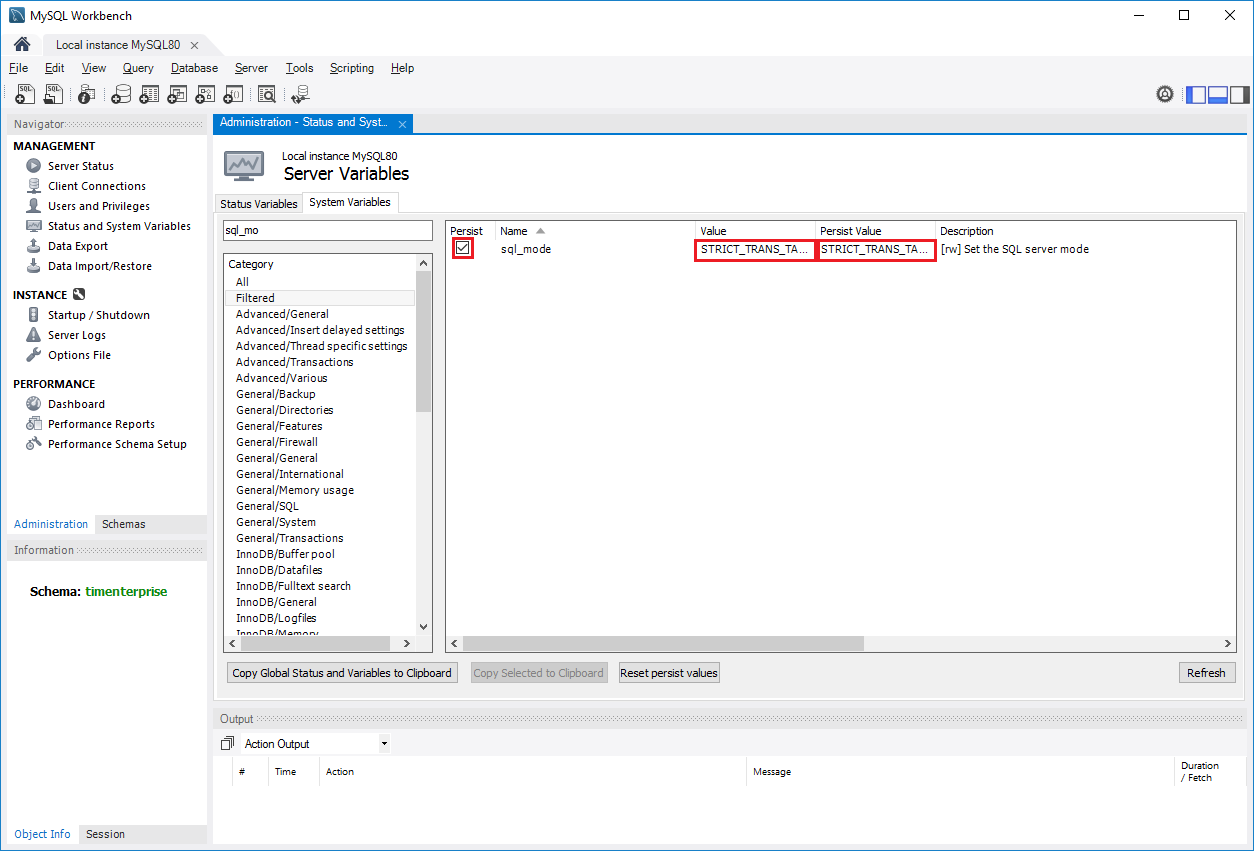Open the Database menu
This screenshot has height=851, width=1254.
194,68
